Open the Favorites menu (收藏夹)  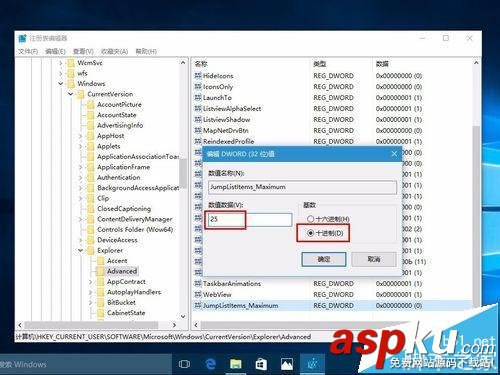click(x=114, y=51)
